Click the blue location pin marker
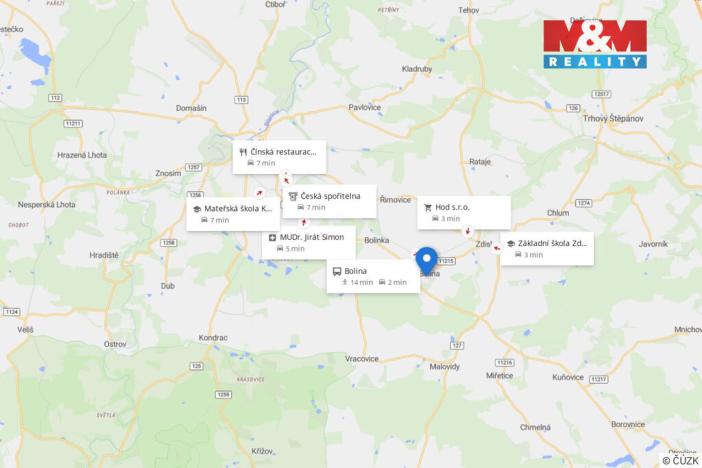Viewport: 702px width, 468px height. point(426,261)
